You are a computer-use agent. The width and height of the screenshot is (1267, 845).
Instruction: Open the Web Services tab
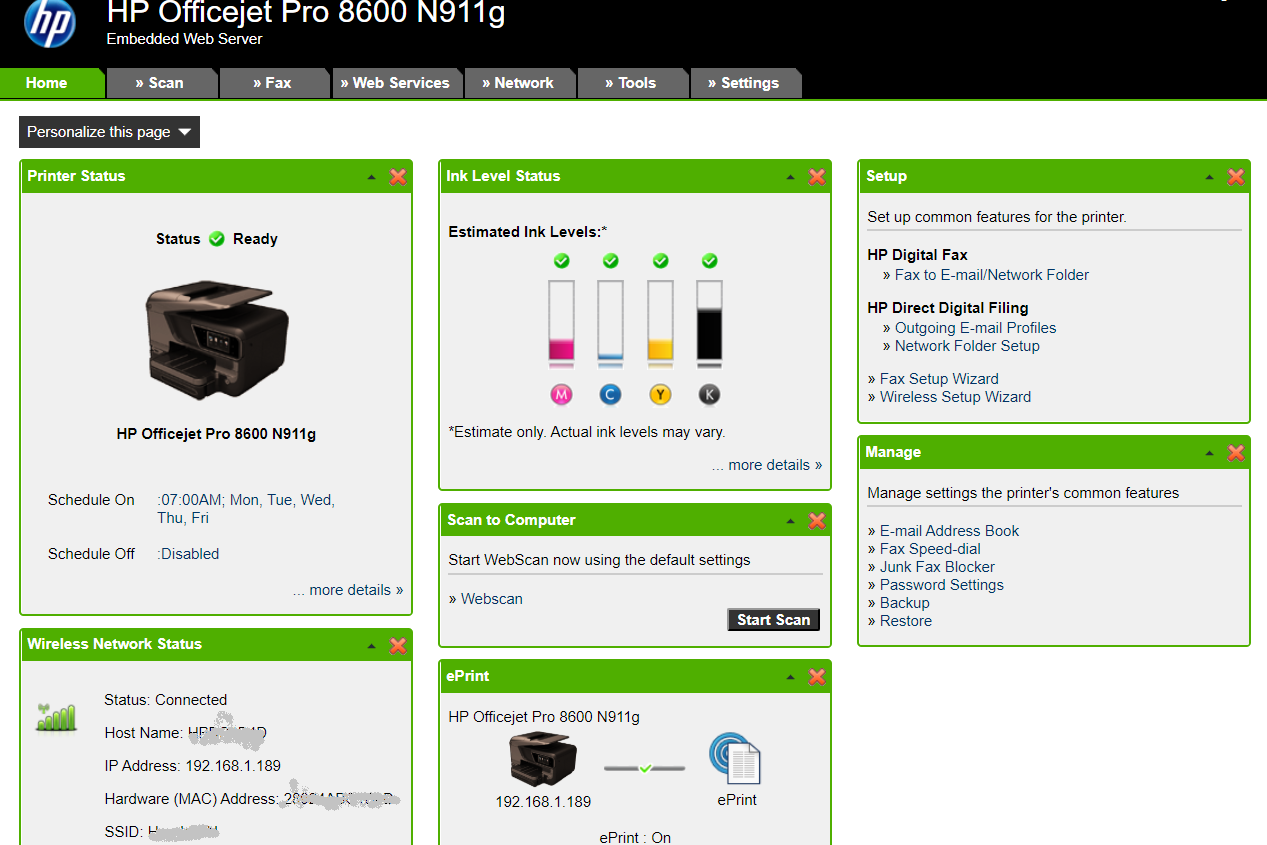396,83
